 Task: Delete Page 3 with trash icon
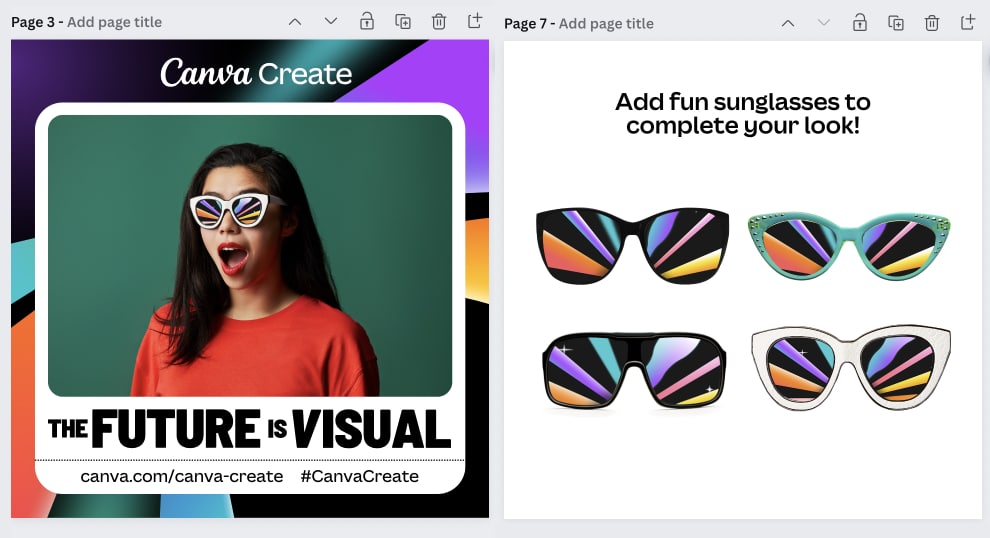tap(439, 21)
